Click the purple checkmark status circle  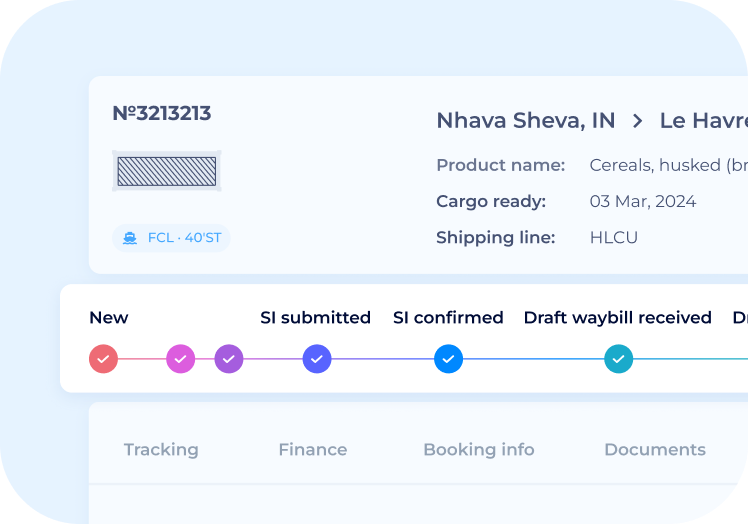pos(229,358)
